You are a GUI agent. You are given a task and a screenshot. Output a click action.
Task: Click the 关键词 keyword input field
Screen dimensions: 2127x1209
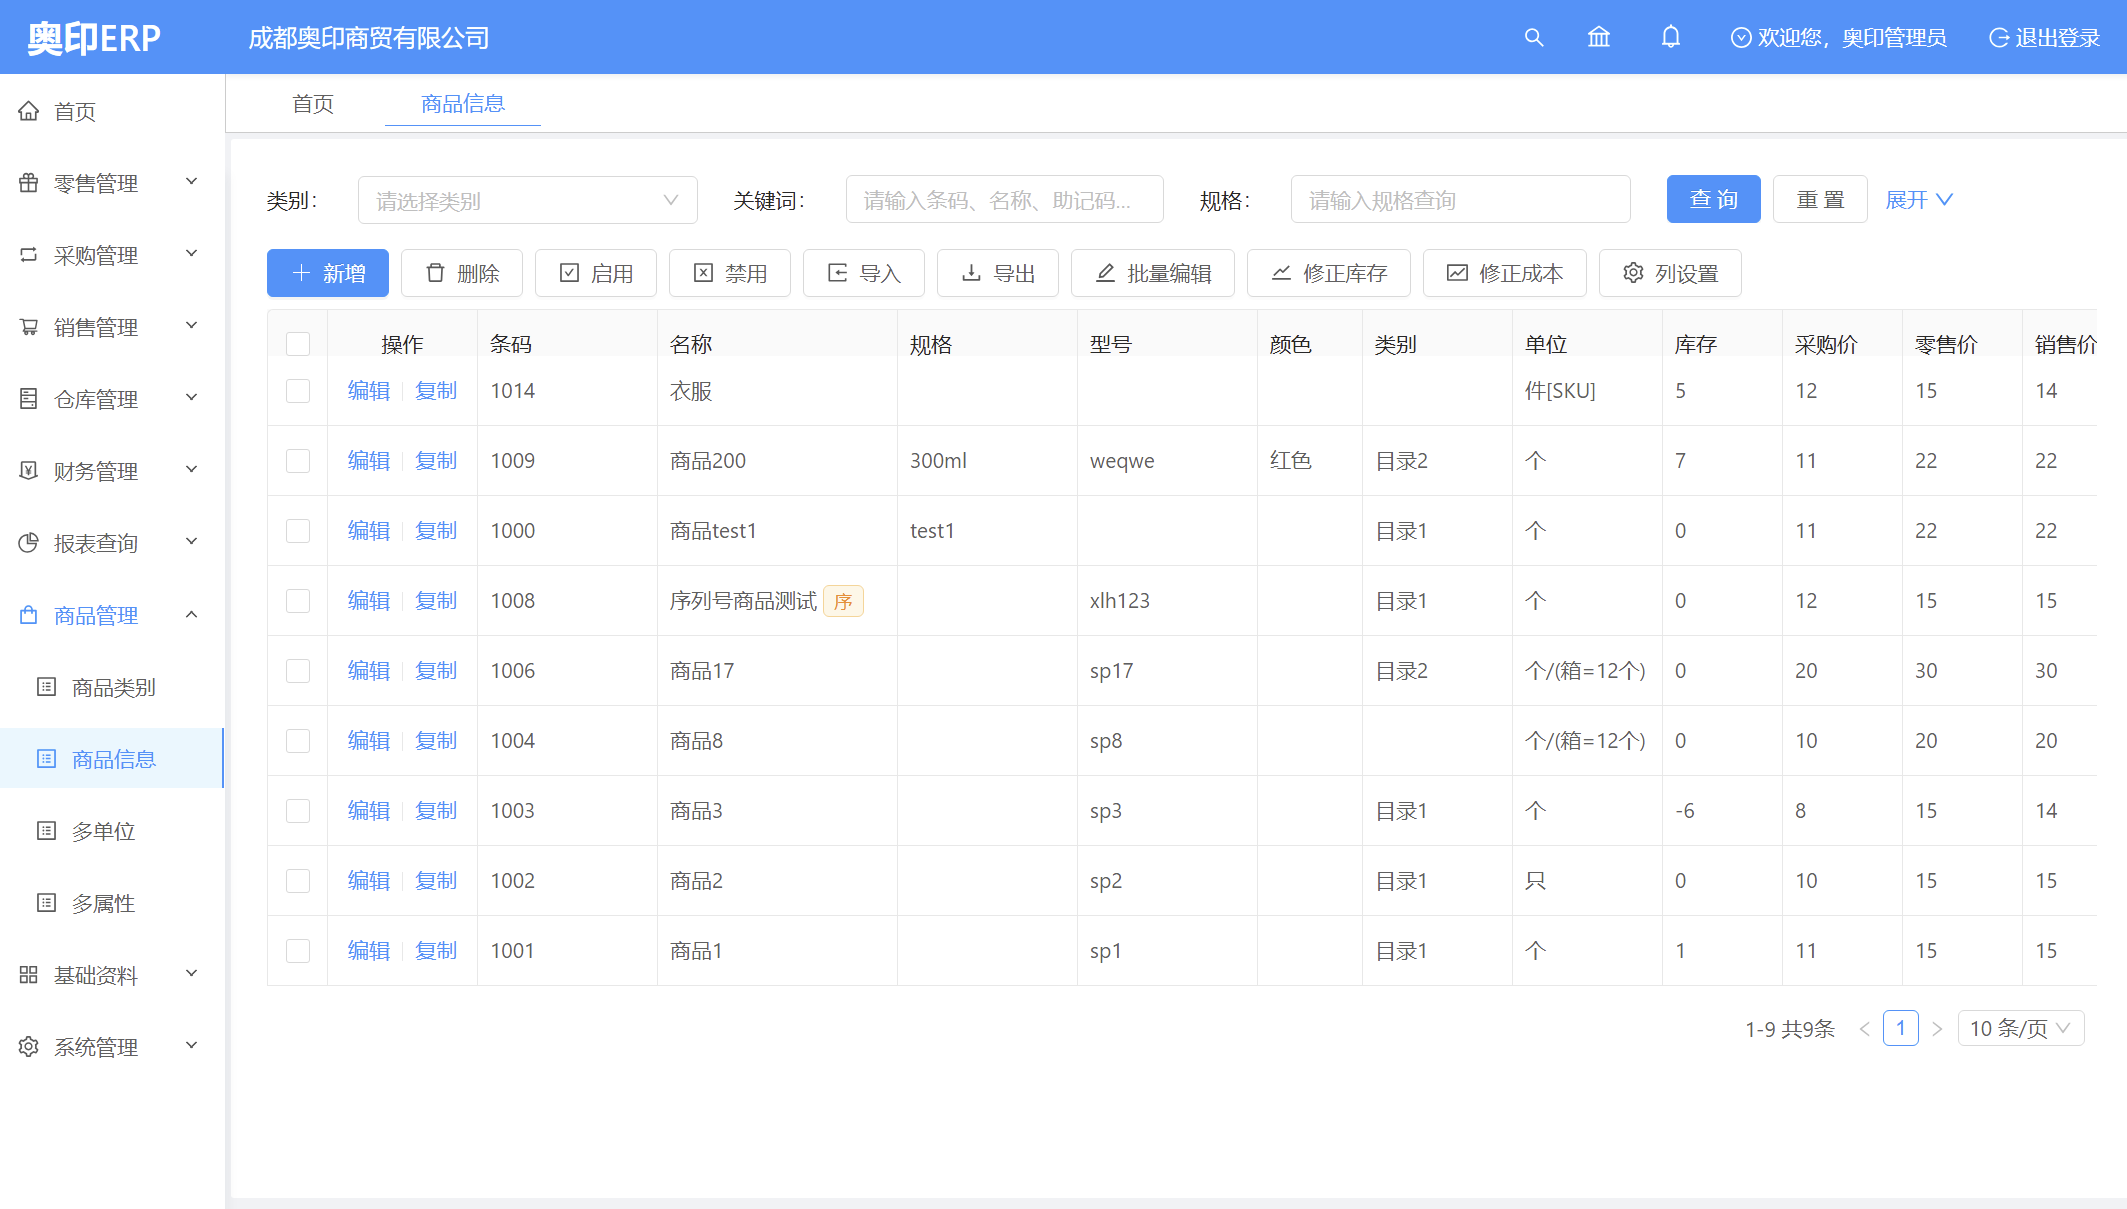(x=1005, y=200)
